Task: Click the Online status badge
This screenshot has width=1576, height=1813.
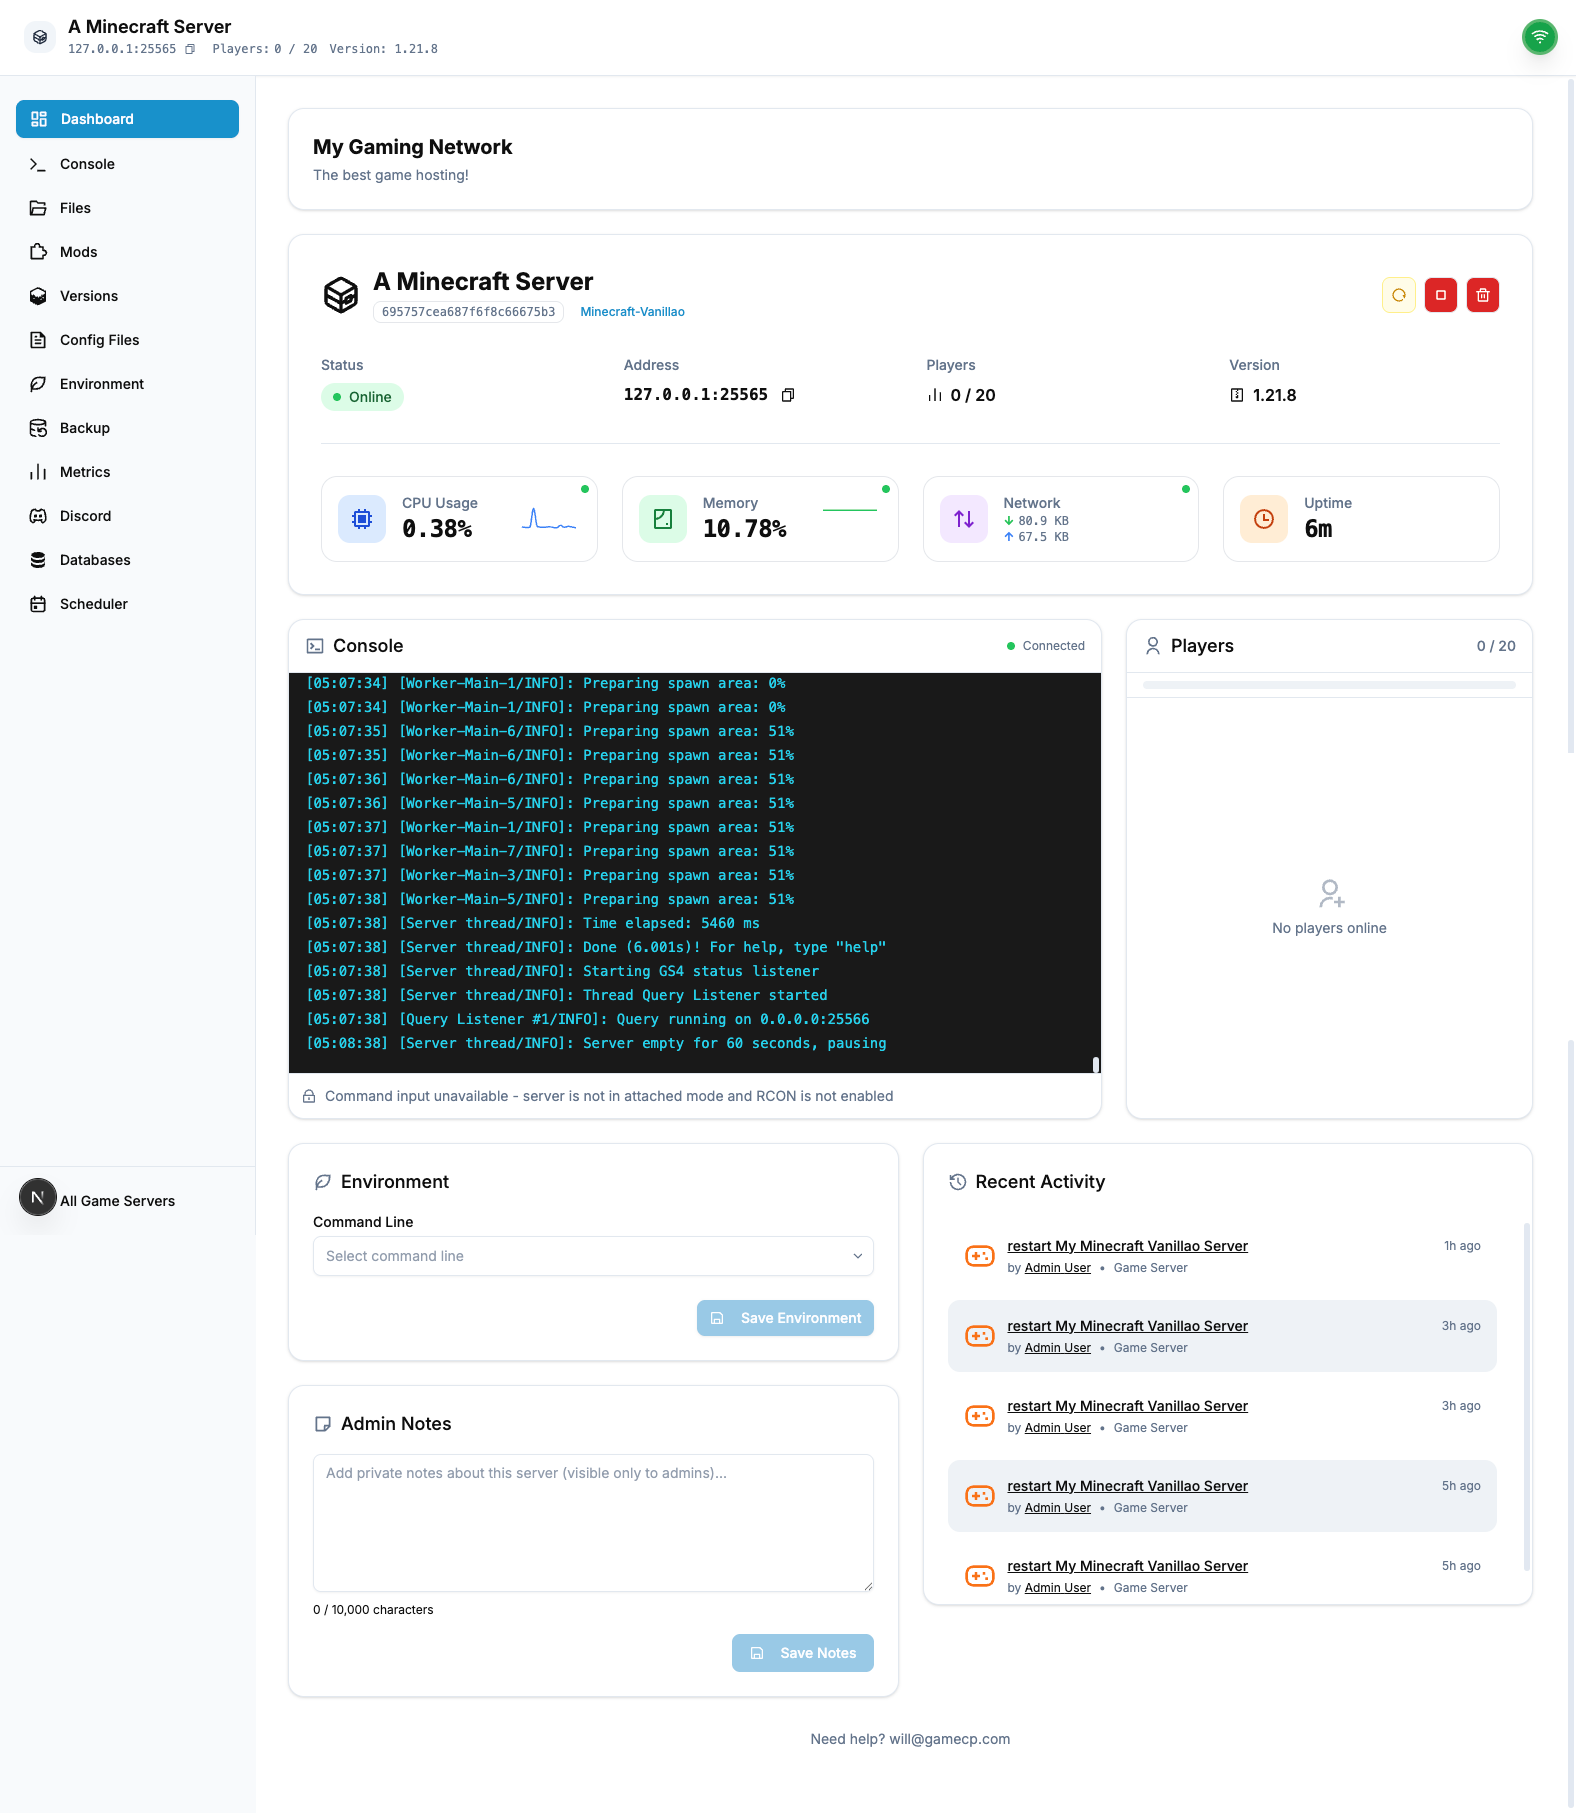Action: coord(362,397)
